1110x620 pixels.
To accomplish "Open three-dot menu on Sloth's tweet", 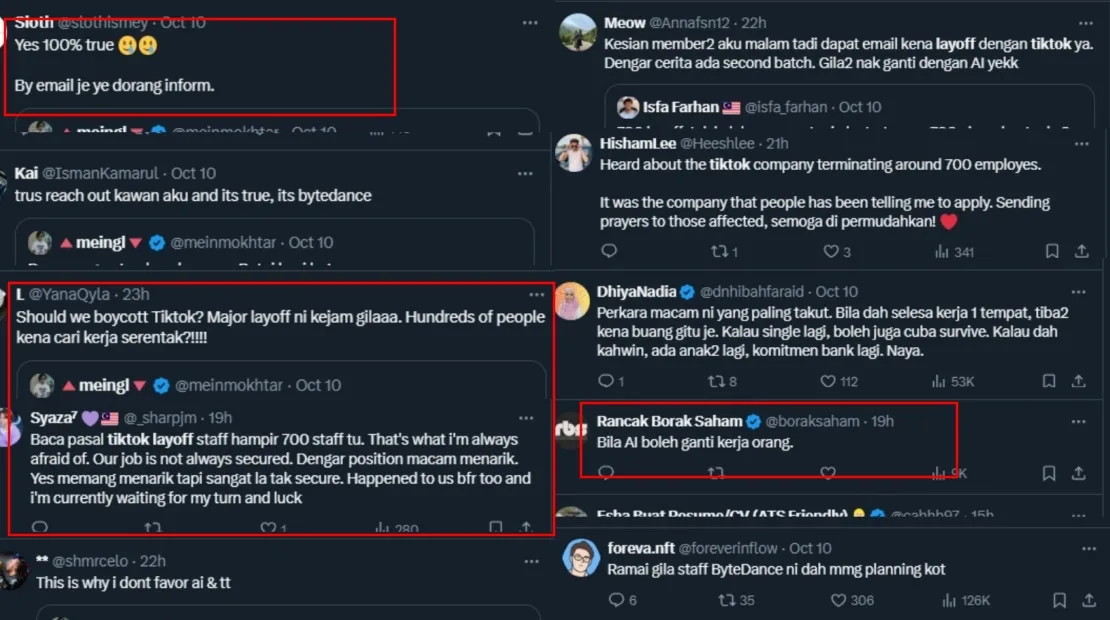I will point(530,23).
